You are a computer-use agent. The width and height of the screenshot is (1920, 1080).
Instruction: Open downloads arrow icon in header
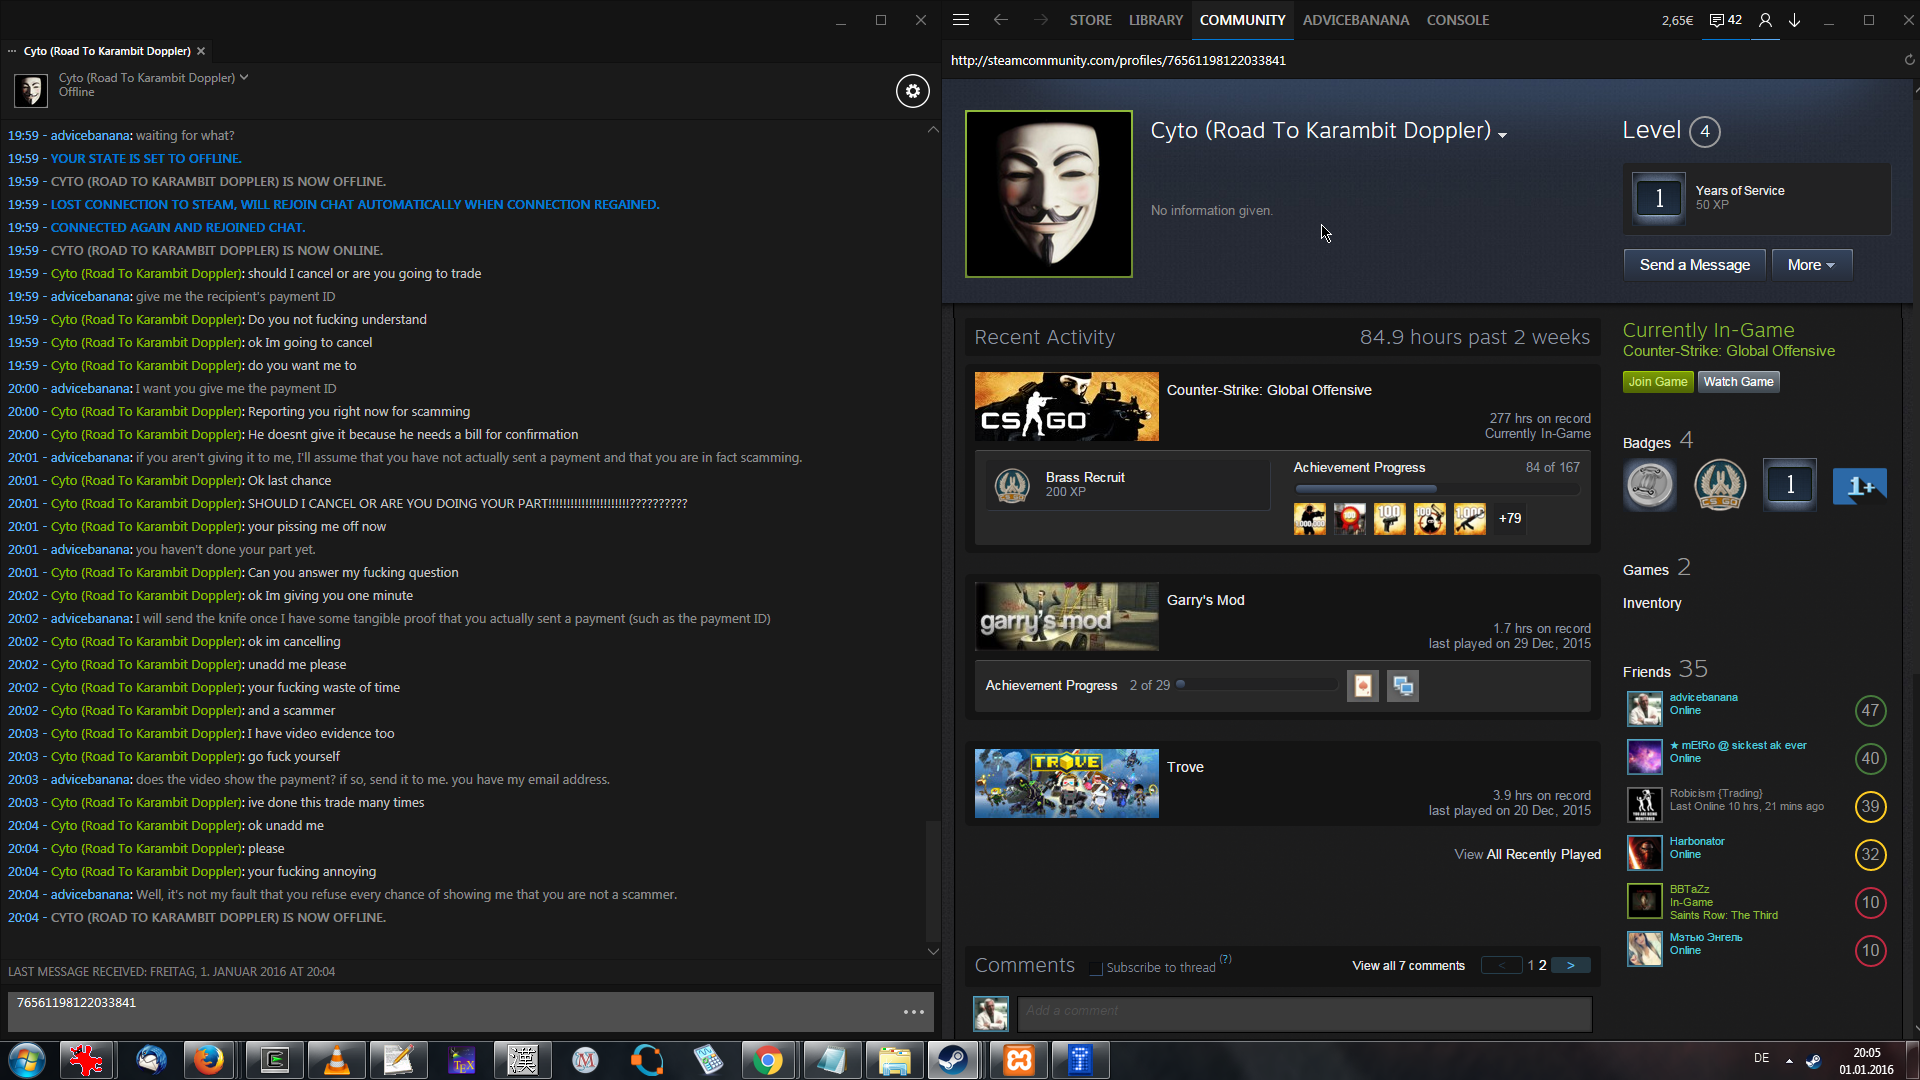(x=1795, y=20)
